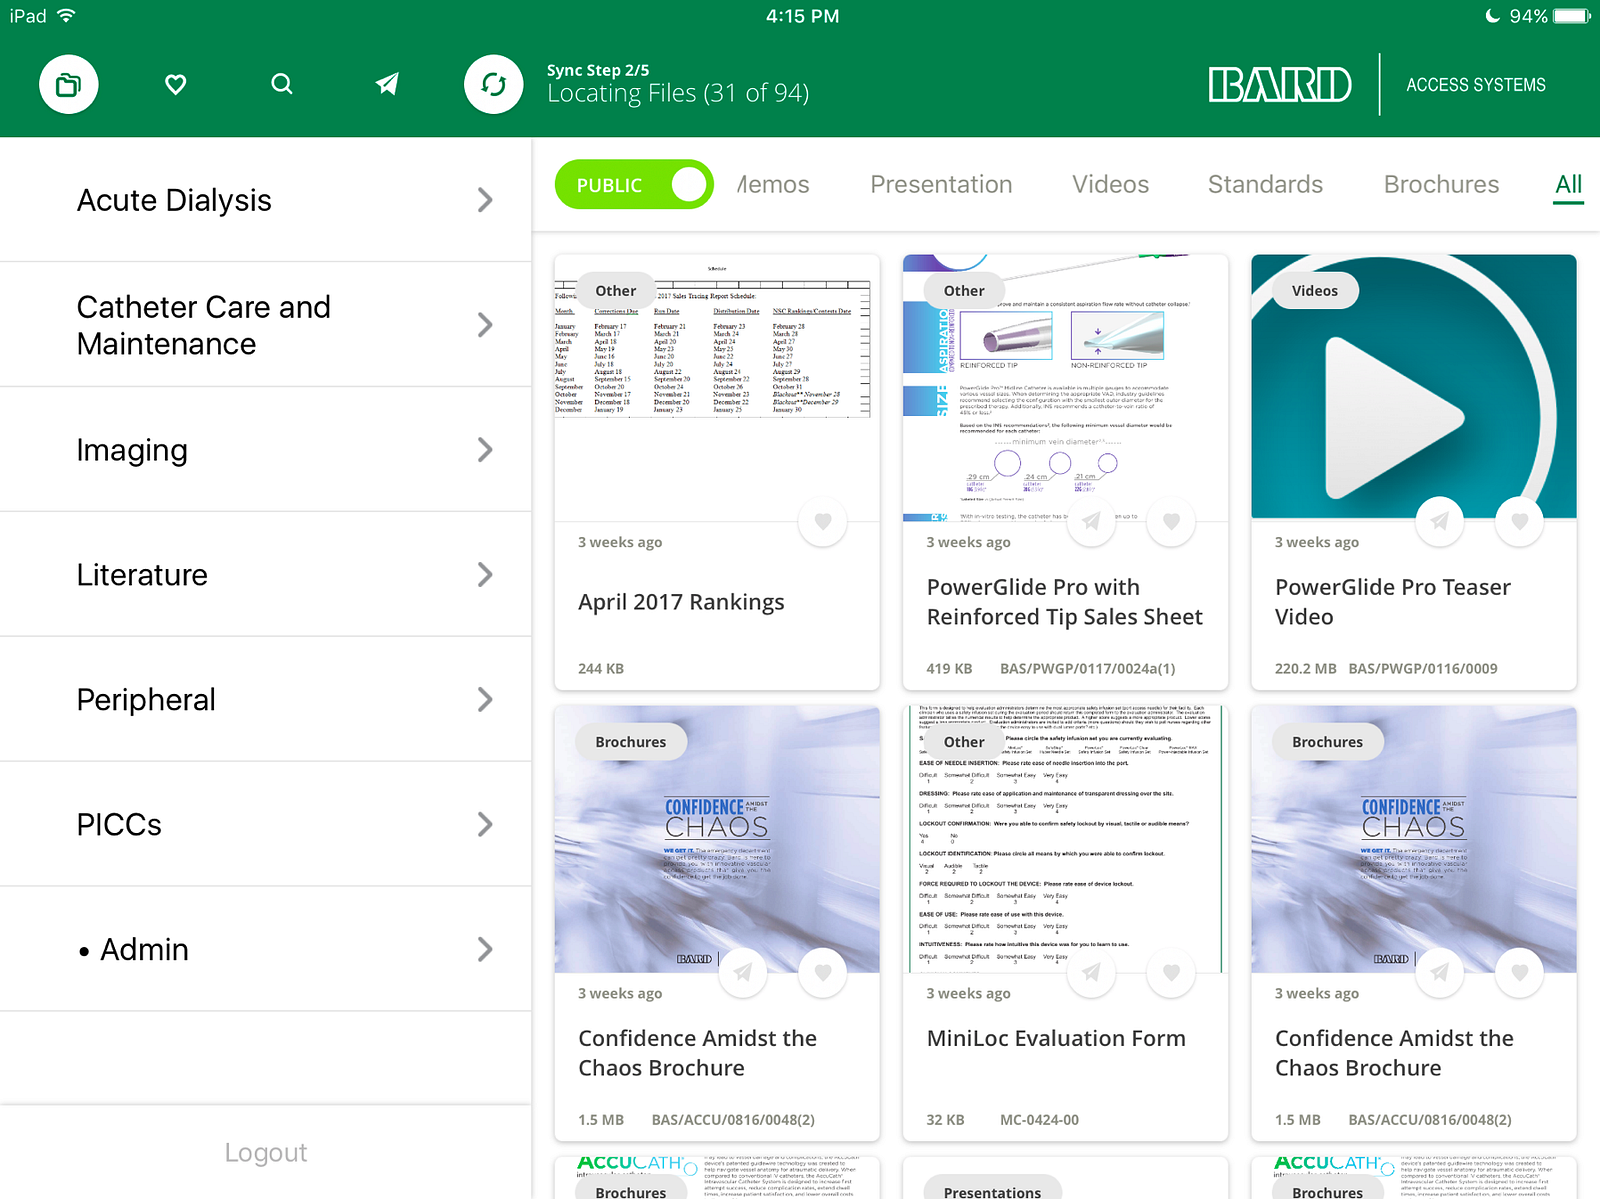Click the code MC-0424-00
Image resolution: width=1600 pixels, height=1199 pixels.
(x=1039, y=1120)
